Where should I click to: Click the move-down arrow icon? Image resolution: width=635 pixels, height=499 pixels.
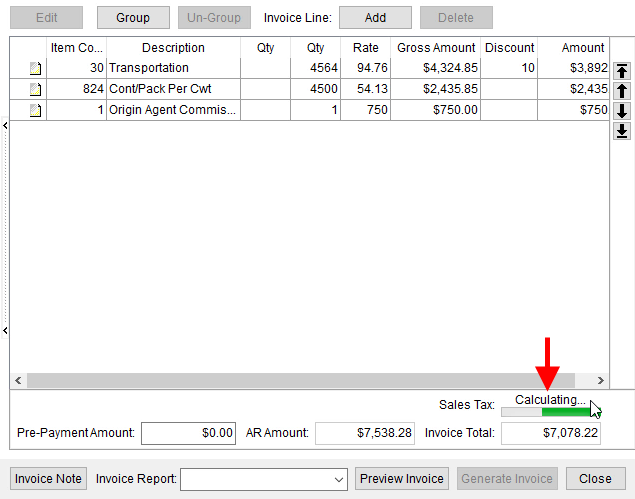tap(621, 111)
